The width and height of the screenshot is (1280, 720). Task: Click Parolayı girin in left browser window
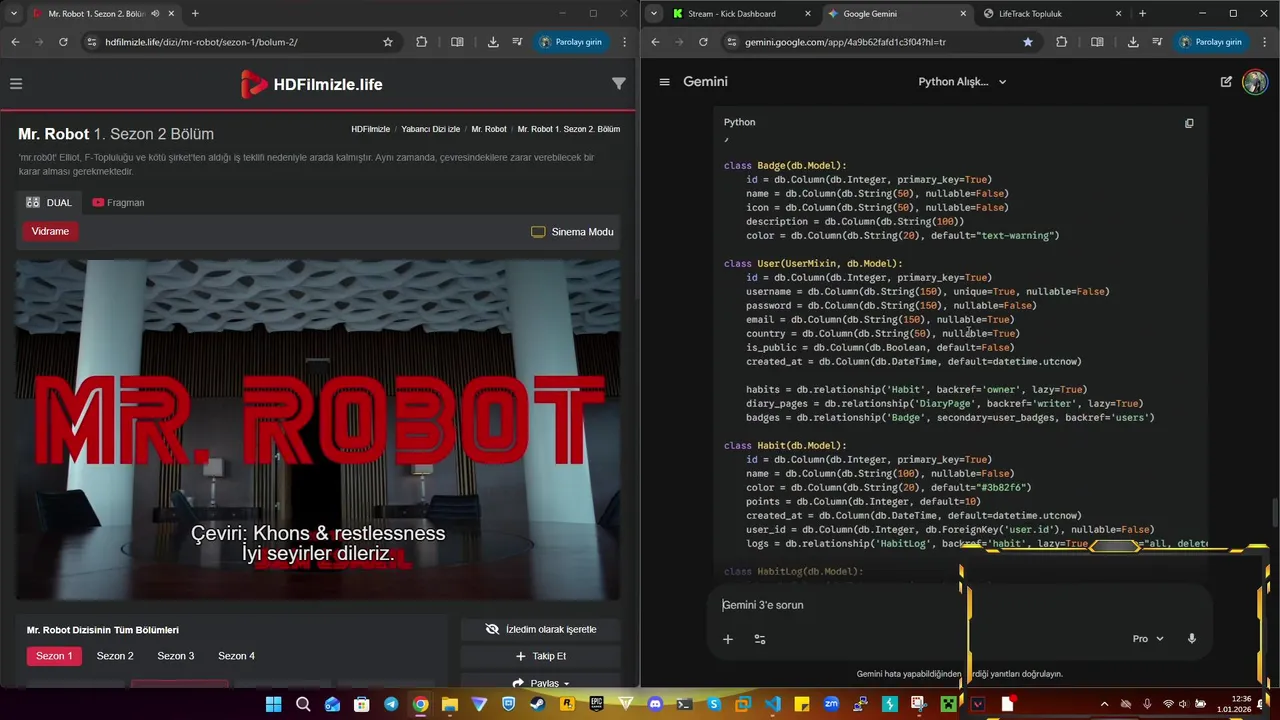[571, 42]
